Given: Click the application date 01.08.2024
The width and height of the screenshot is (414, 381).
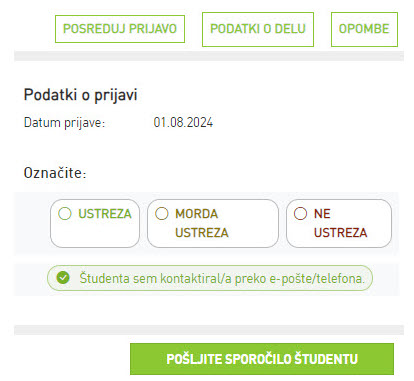Looking at the screenshot, I should pyautogui.click(x=183, y=123).
